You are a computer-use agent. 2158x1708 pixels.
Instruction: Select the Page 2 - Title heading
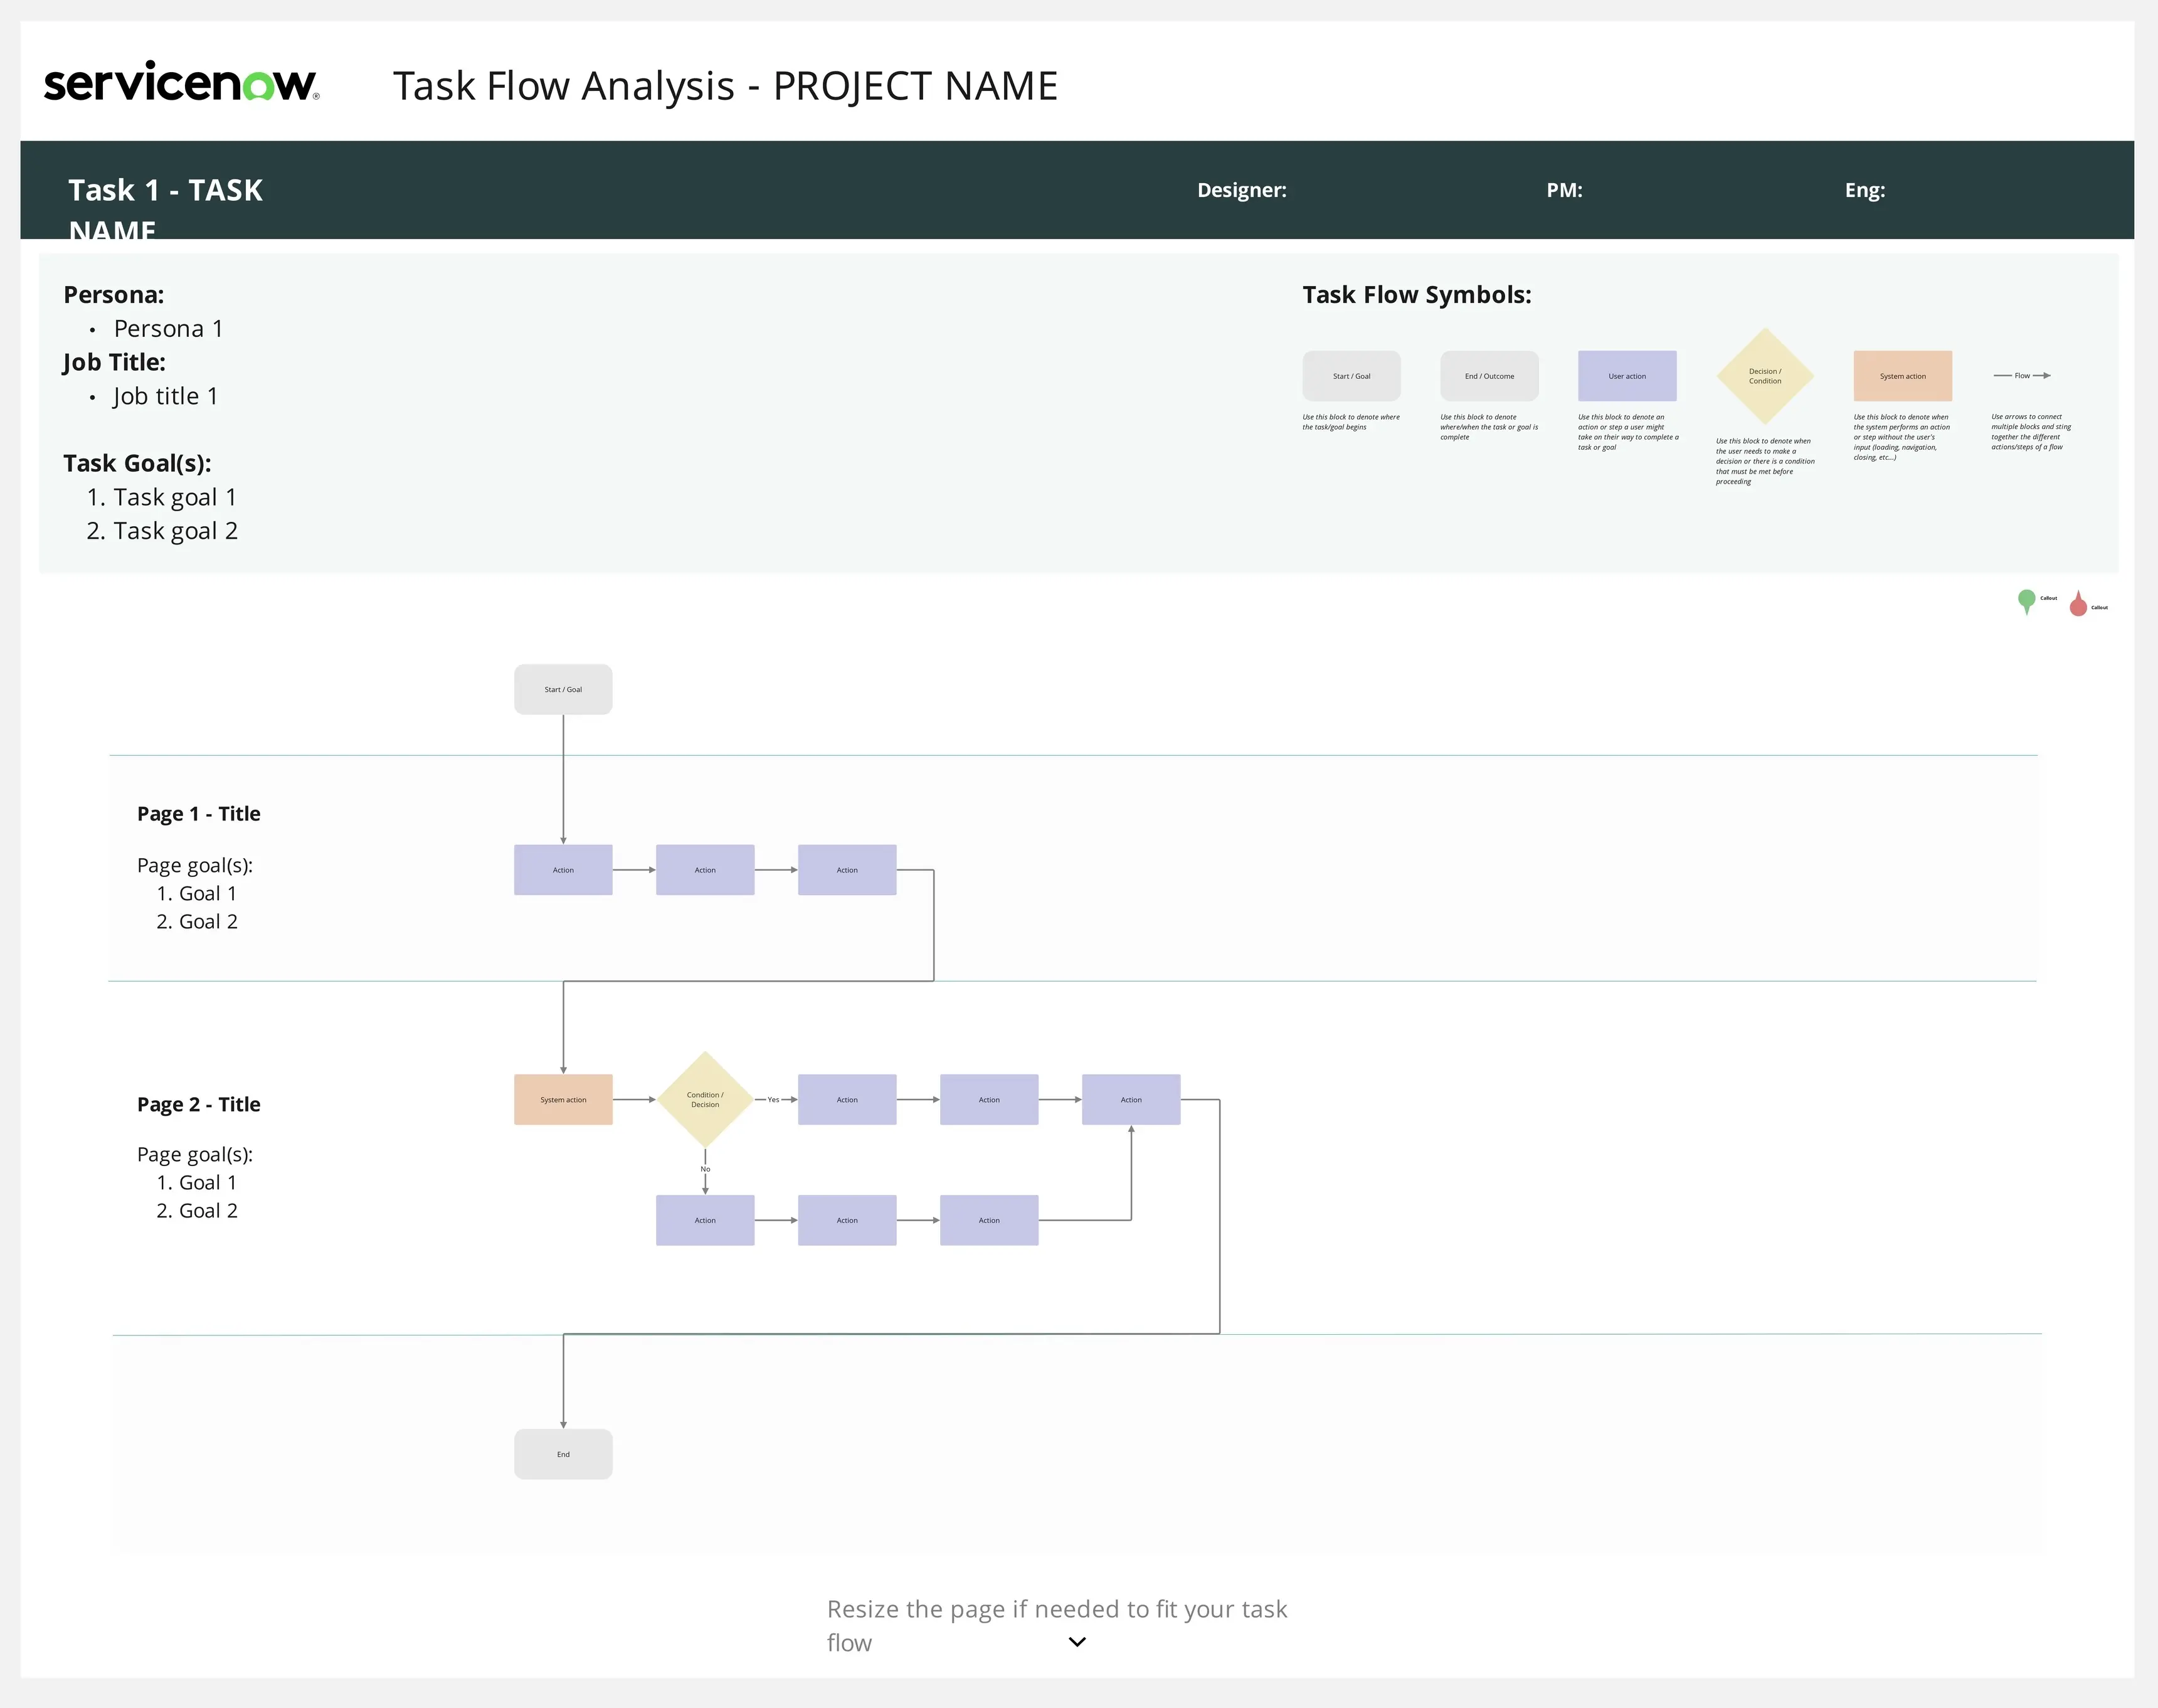point(198,1104)
